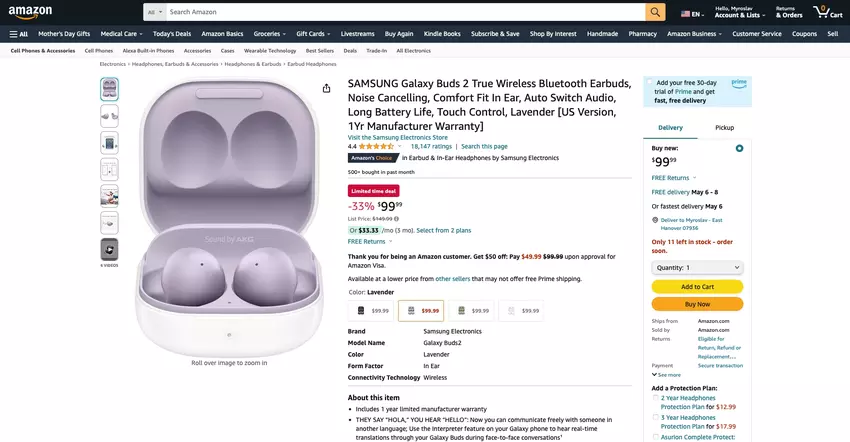
Task: Open the Quantity dropdown
Action: [697, 268]
